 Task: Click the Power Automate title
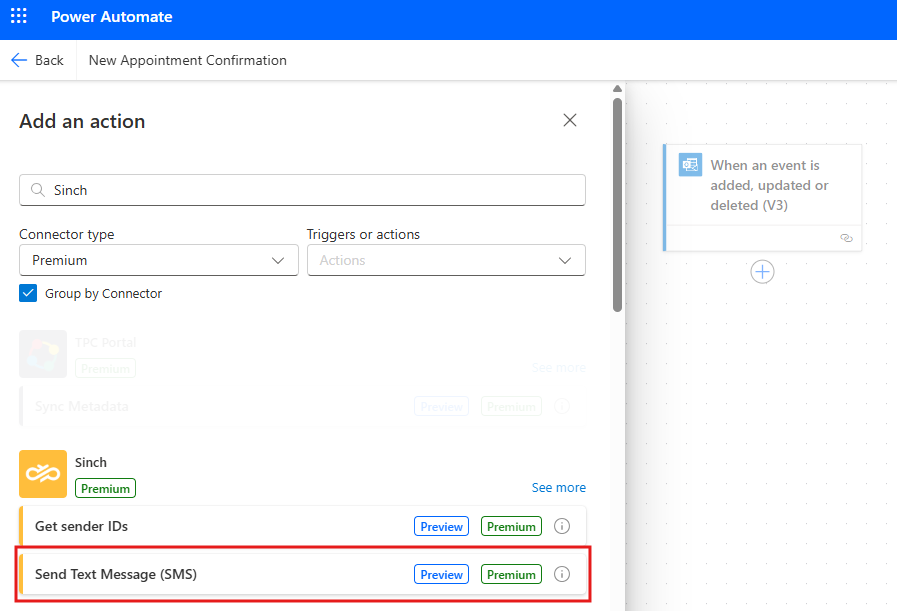tap(112, 17)
